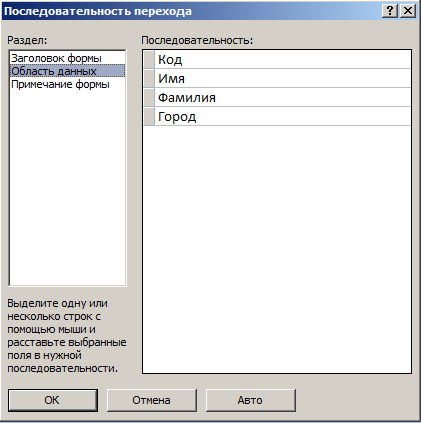Click row selector box beside Город
The height and width of the screenshot is (423, 421).
(x=149, y=116)
